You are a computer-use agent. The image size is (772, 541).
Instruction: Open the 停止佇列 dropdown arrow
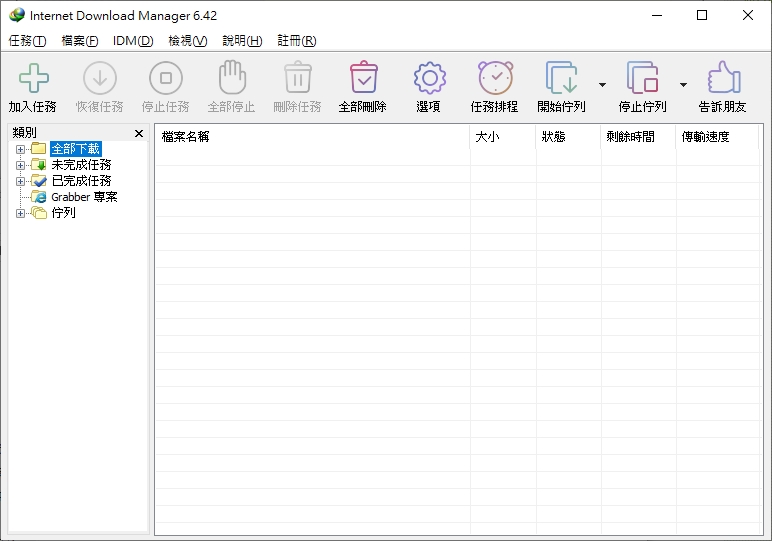coord(683,85)
